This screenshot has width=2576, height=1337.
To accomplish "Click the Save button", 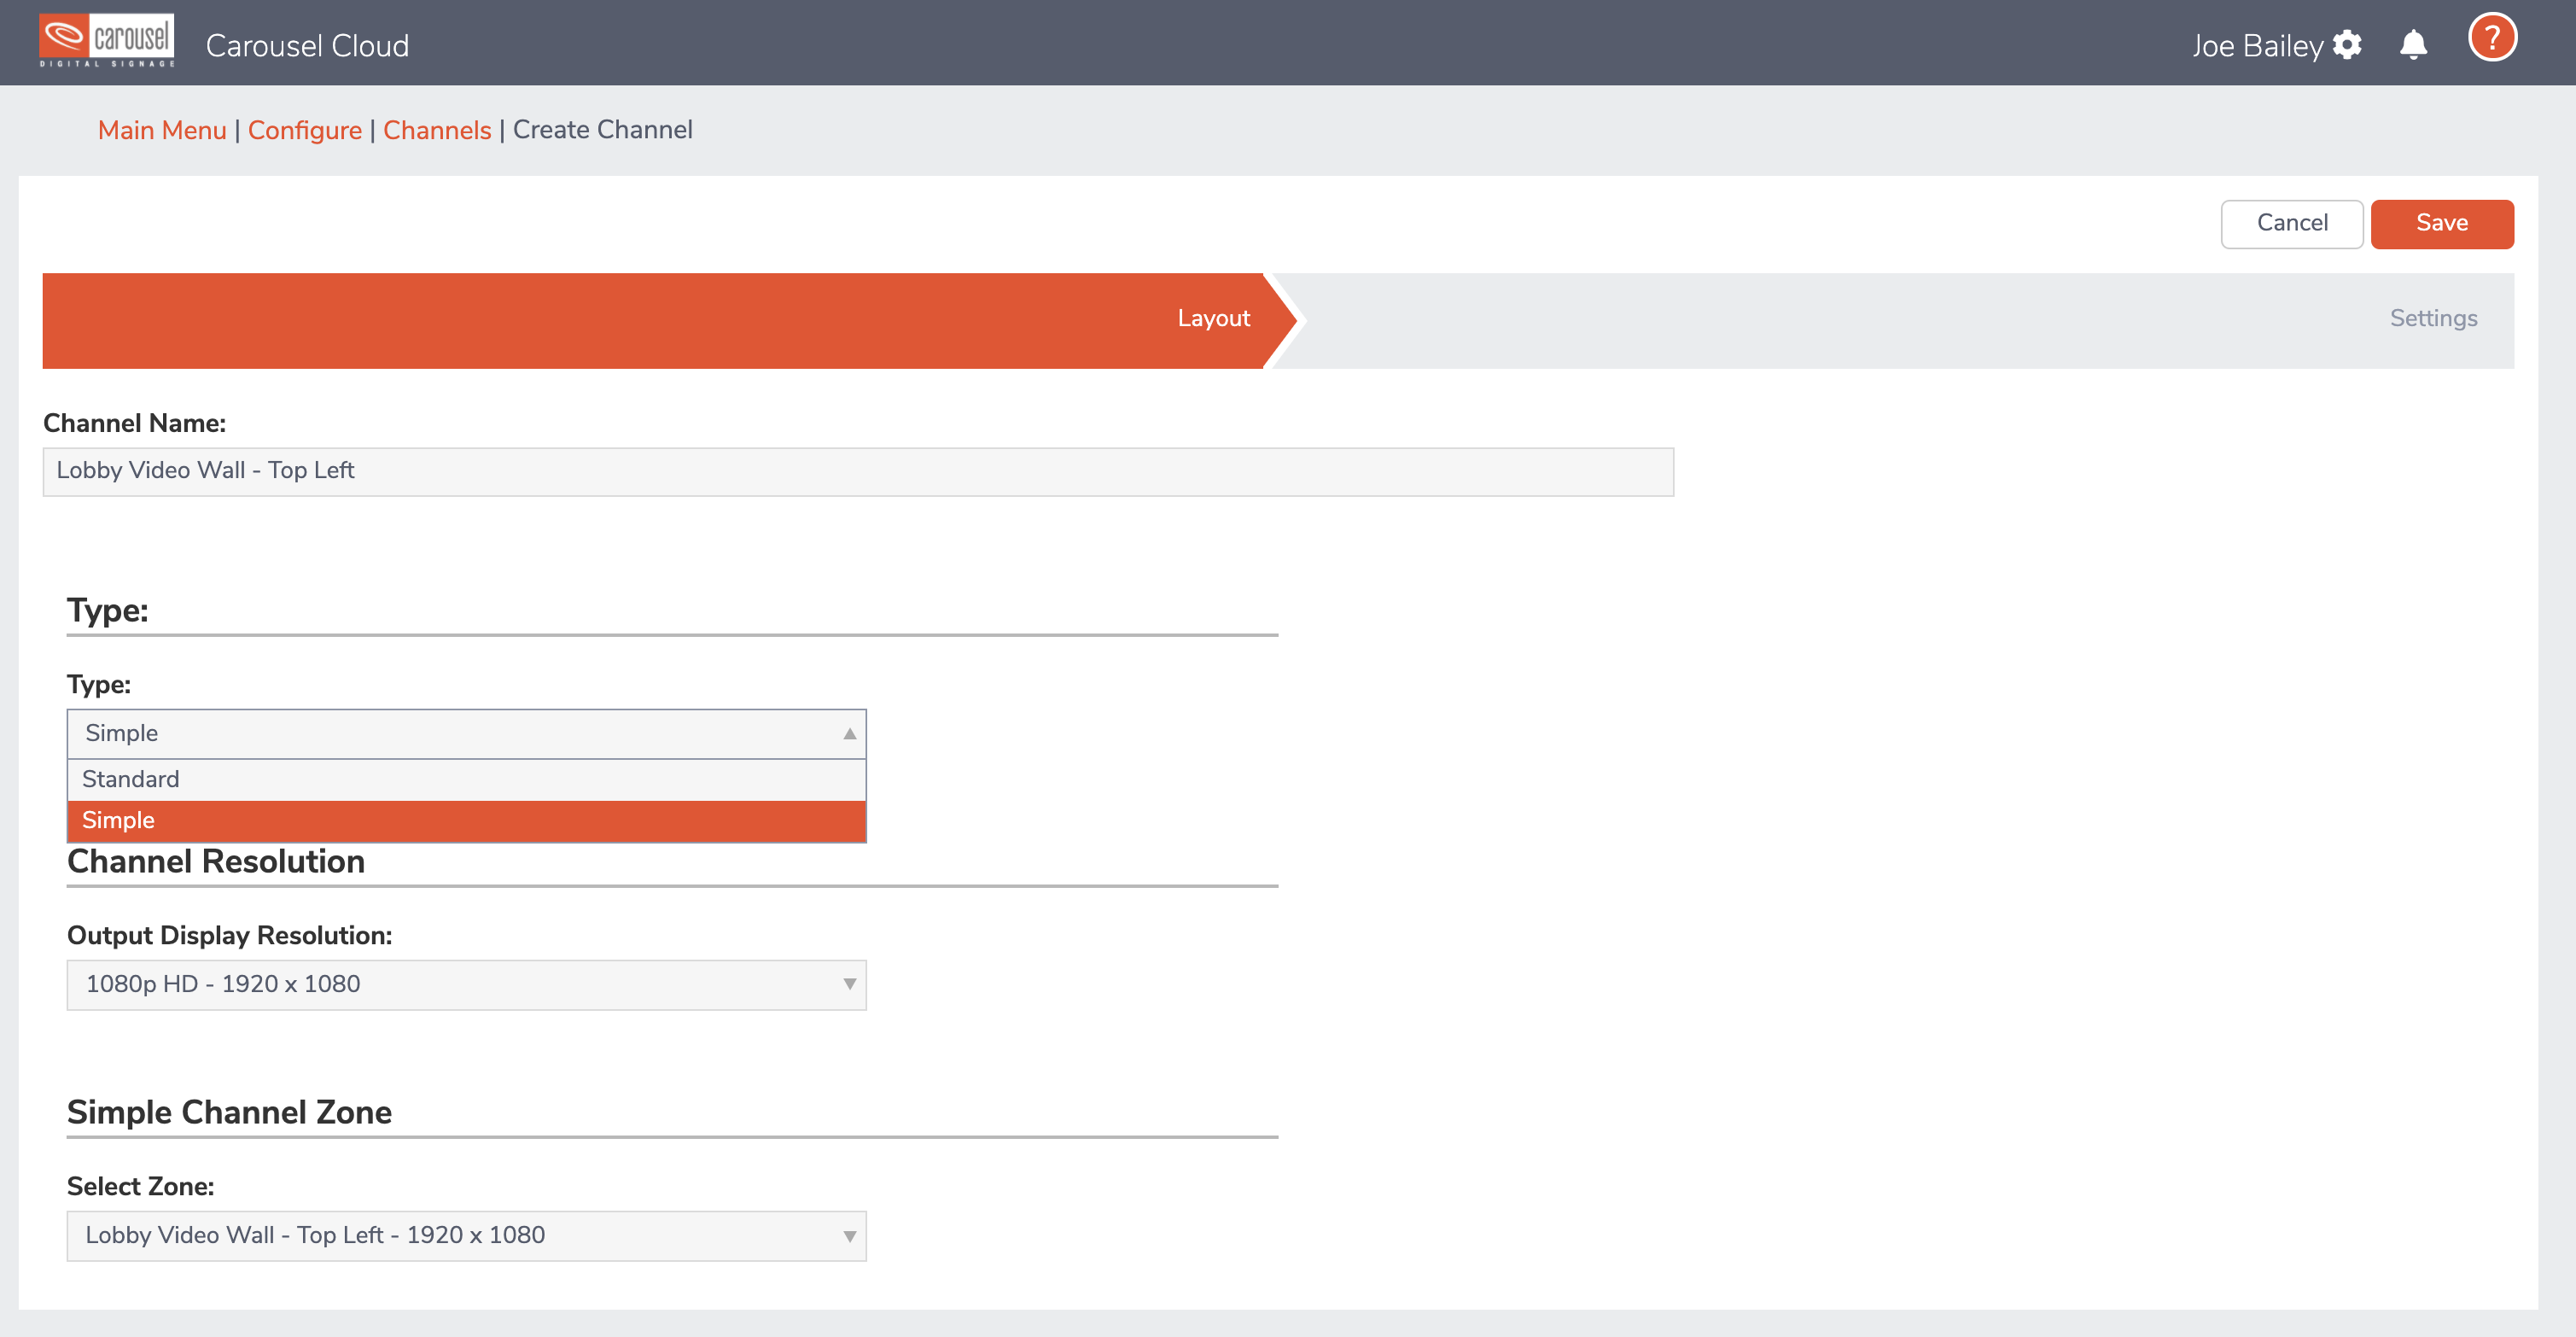I will click(x=2442, y=223).
